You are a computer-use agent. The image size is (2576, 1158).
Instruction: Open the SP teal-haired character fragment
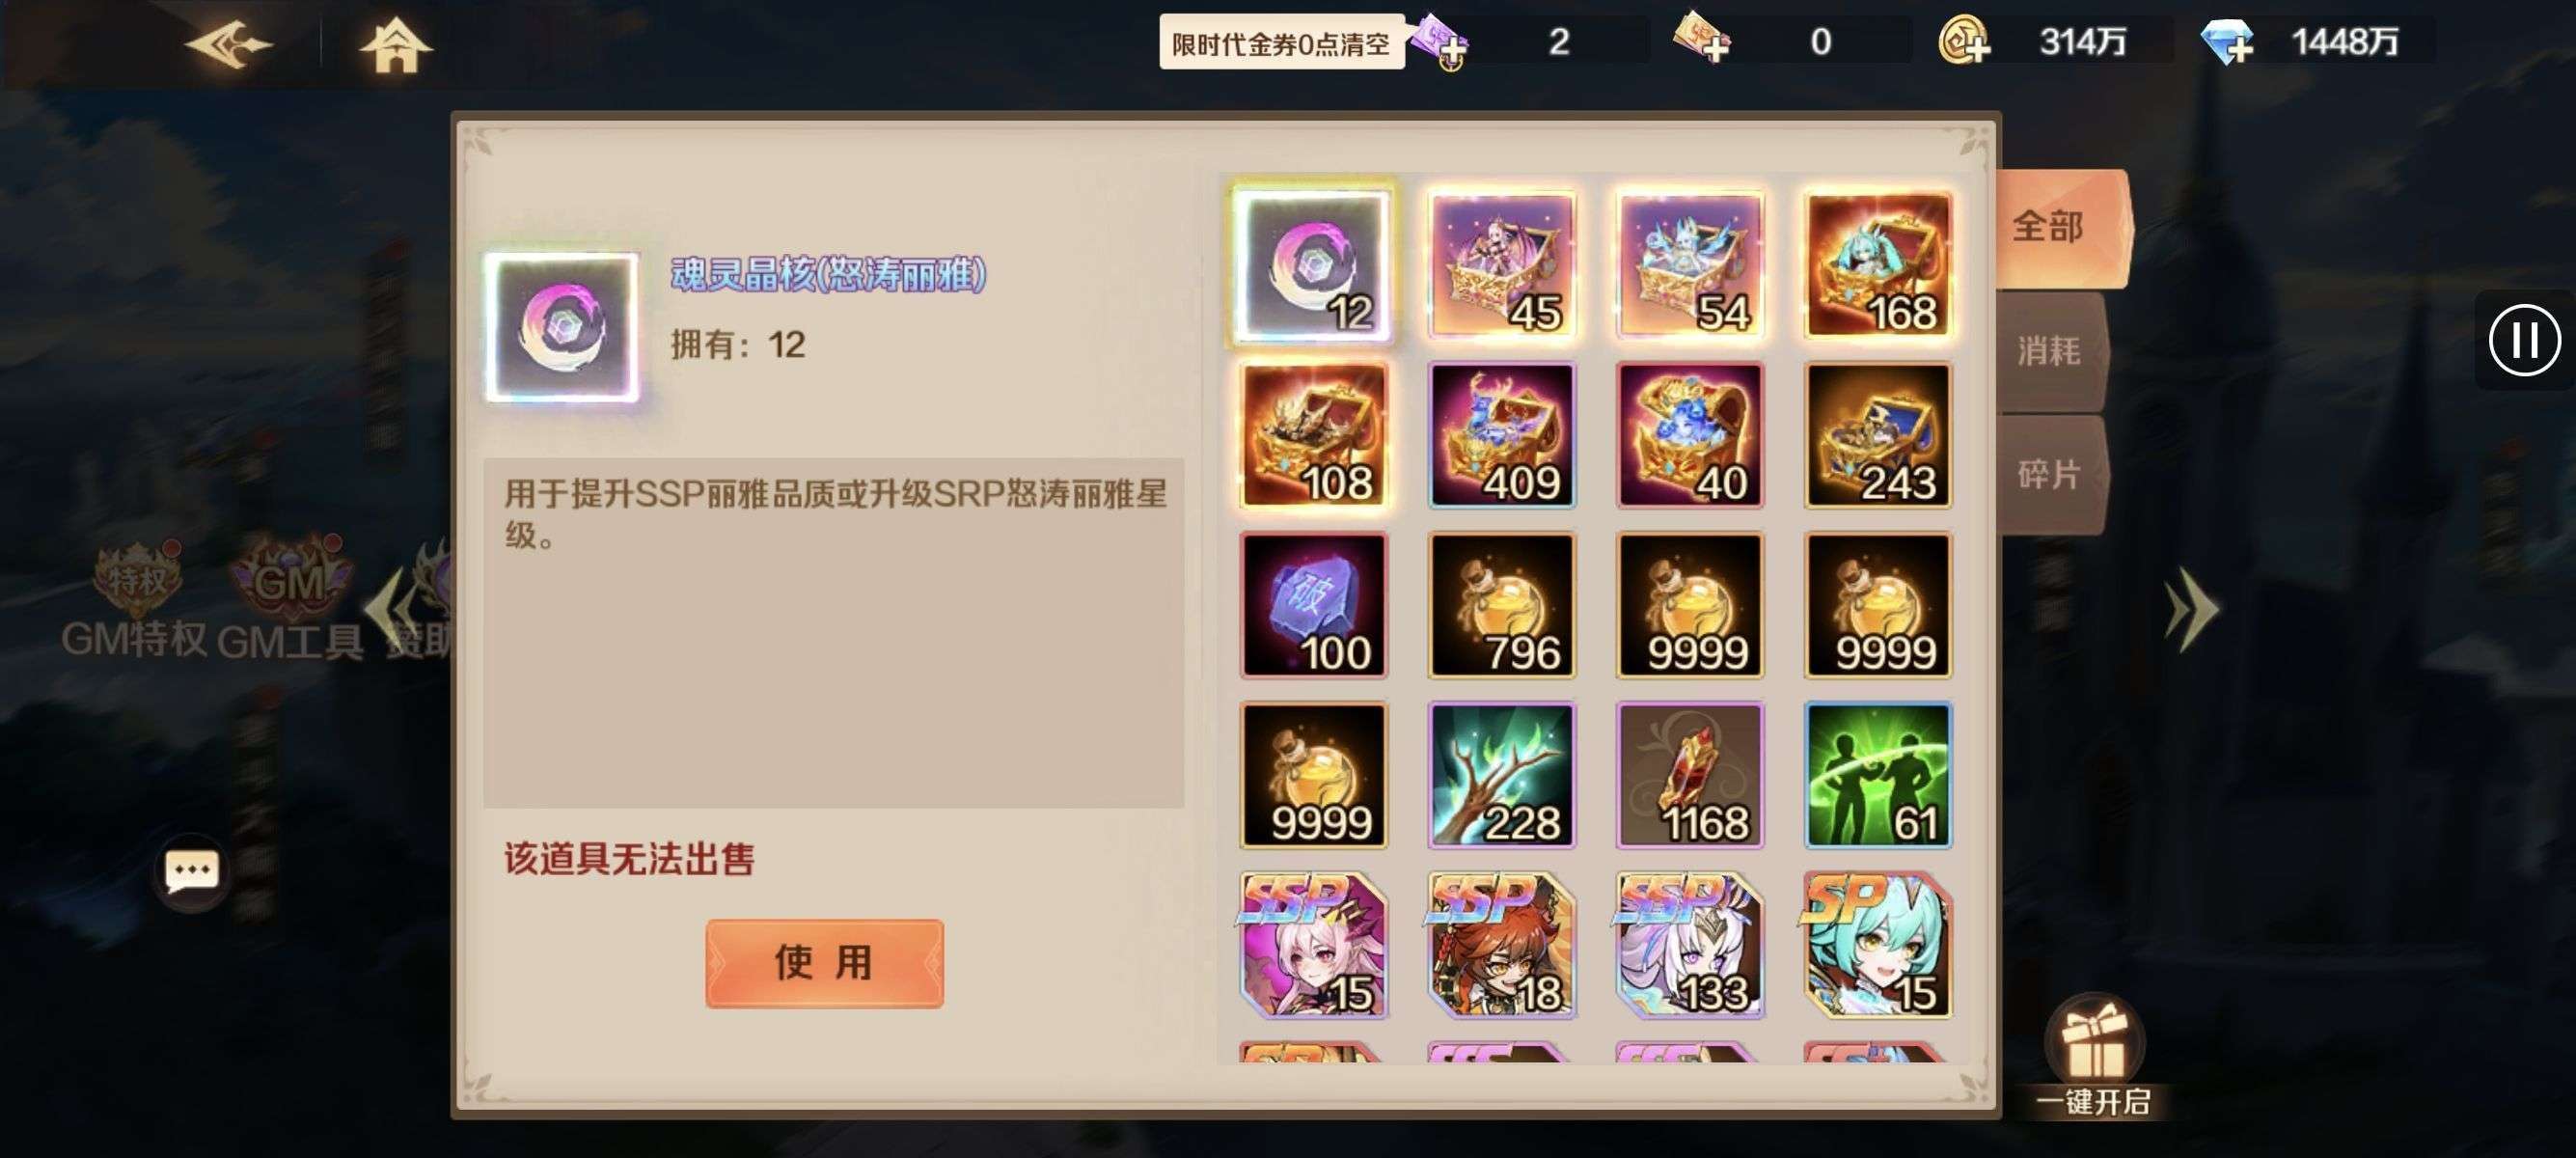(1878, 945)
